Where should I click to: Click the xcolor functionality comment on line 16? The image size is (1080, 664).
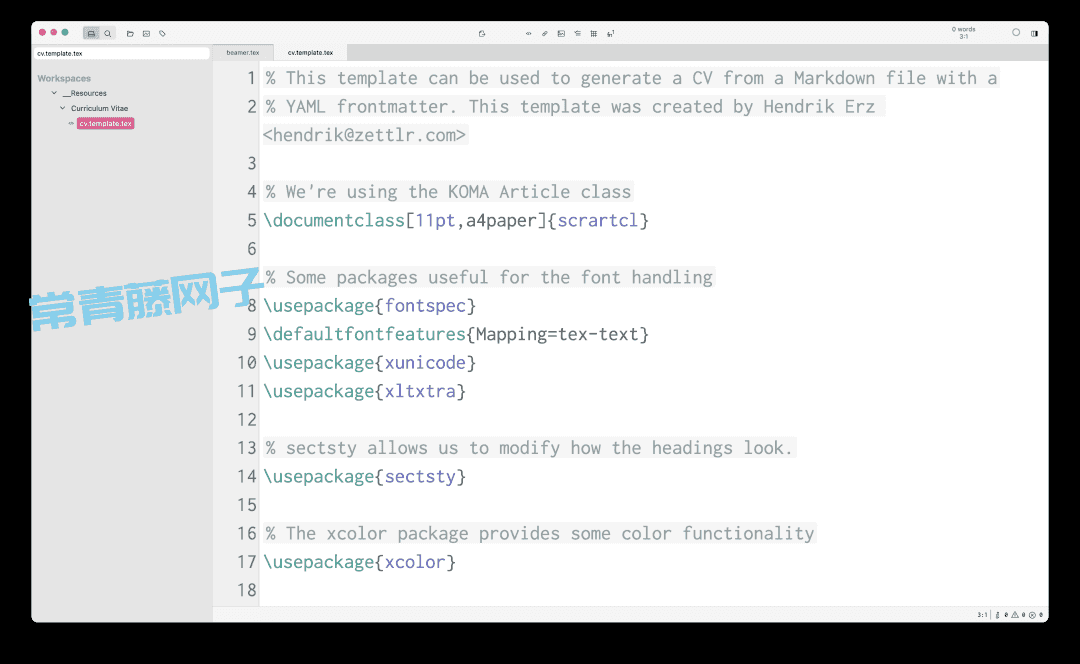[x=540, y=534]
